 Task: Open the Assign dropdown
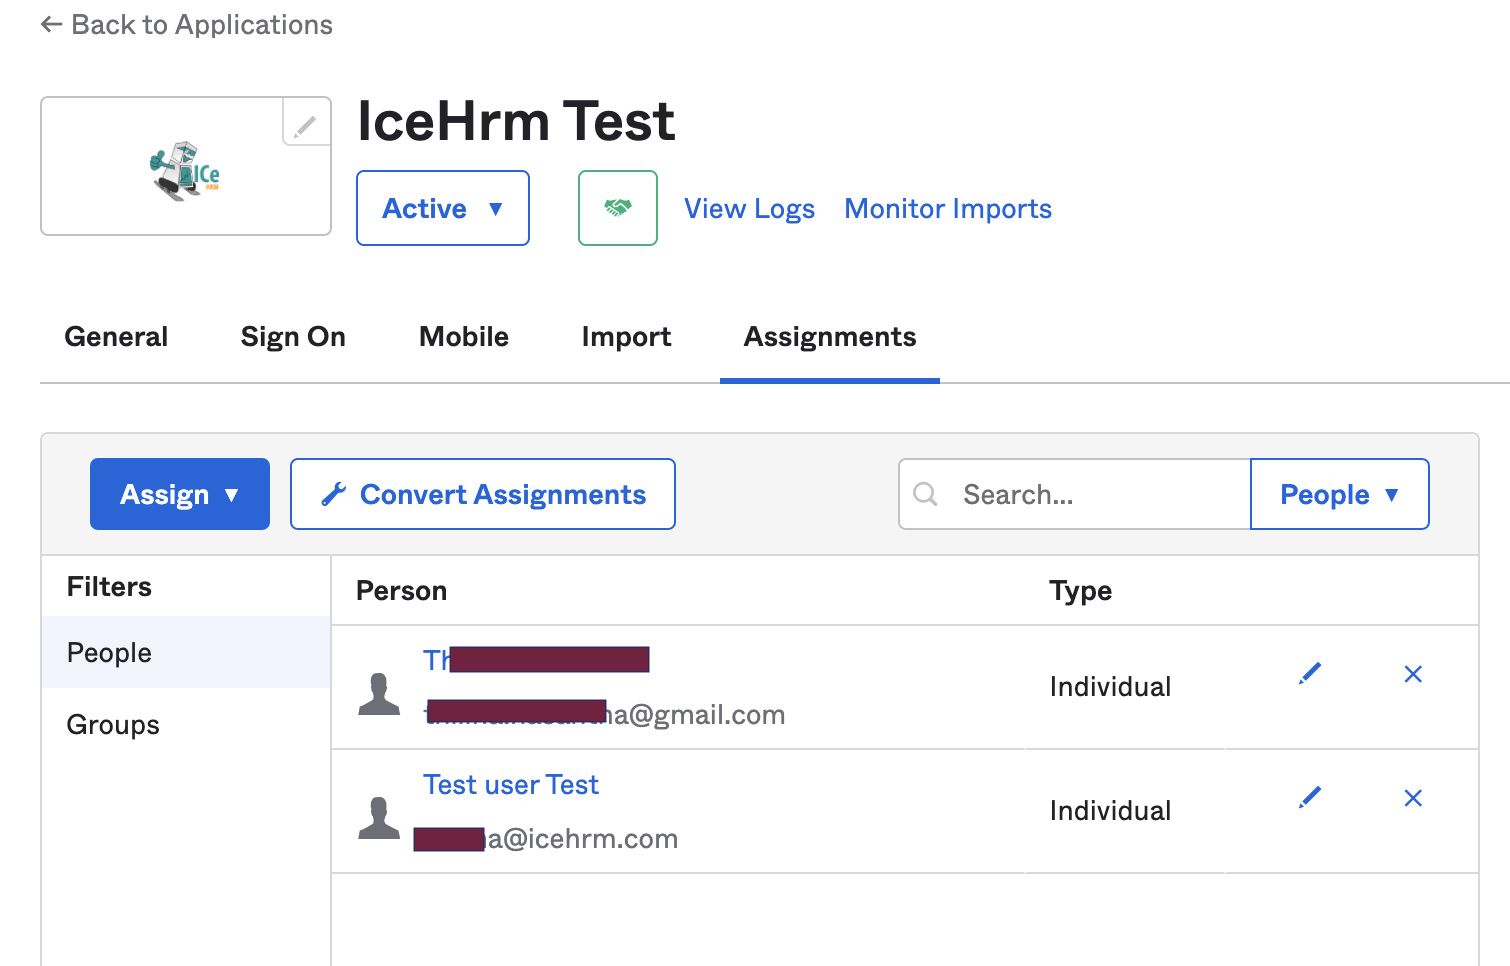point(179,493)
